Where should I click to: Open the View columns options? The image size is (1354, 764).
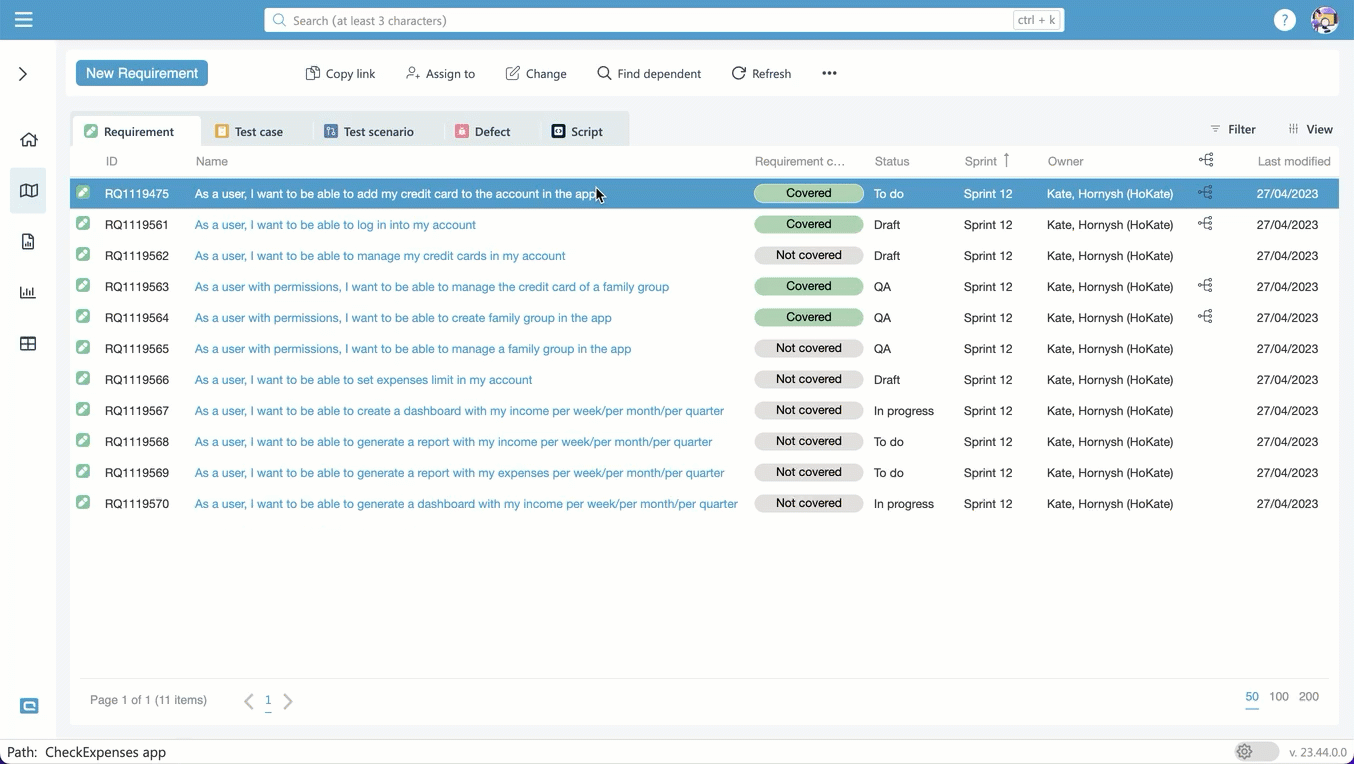click(1310, 129)
